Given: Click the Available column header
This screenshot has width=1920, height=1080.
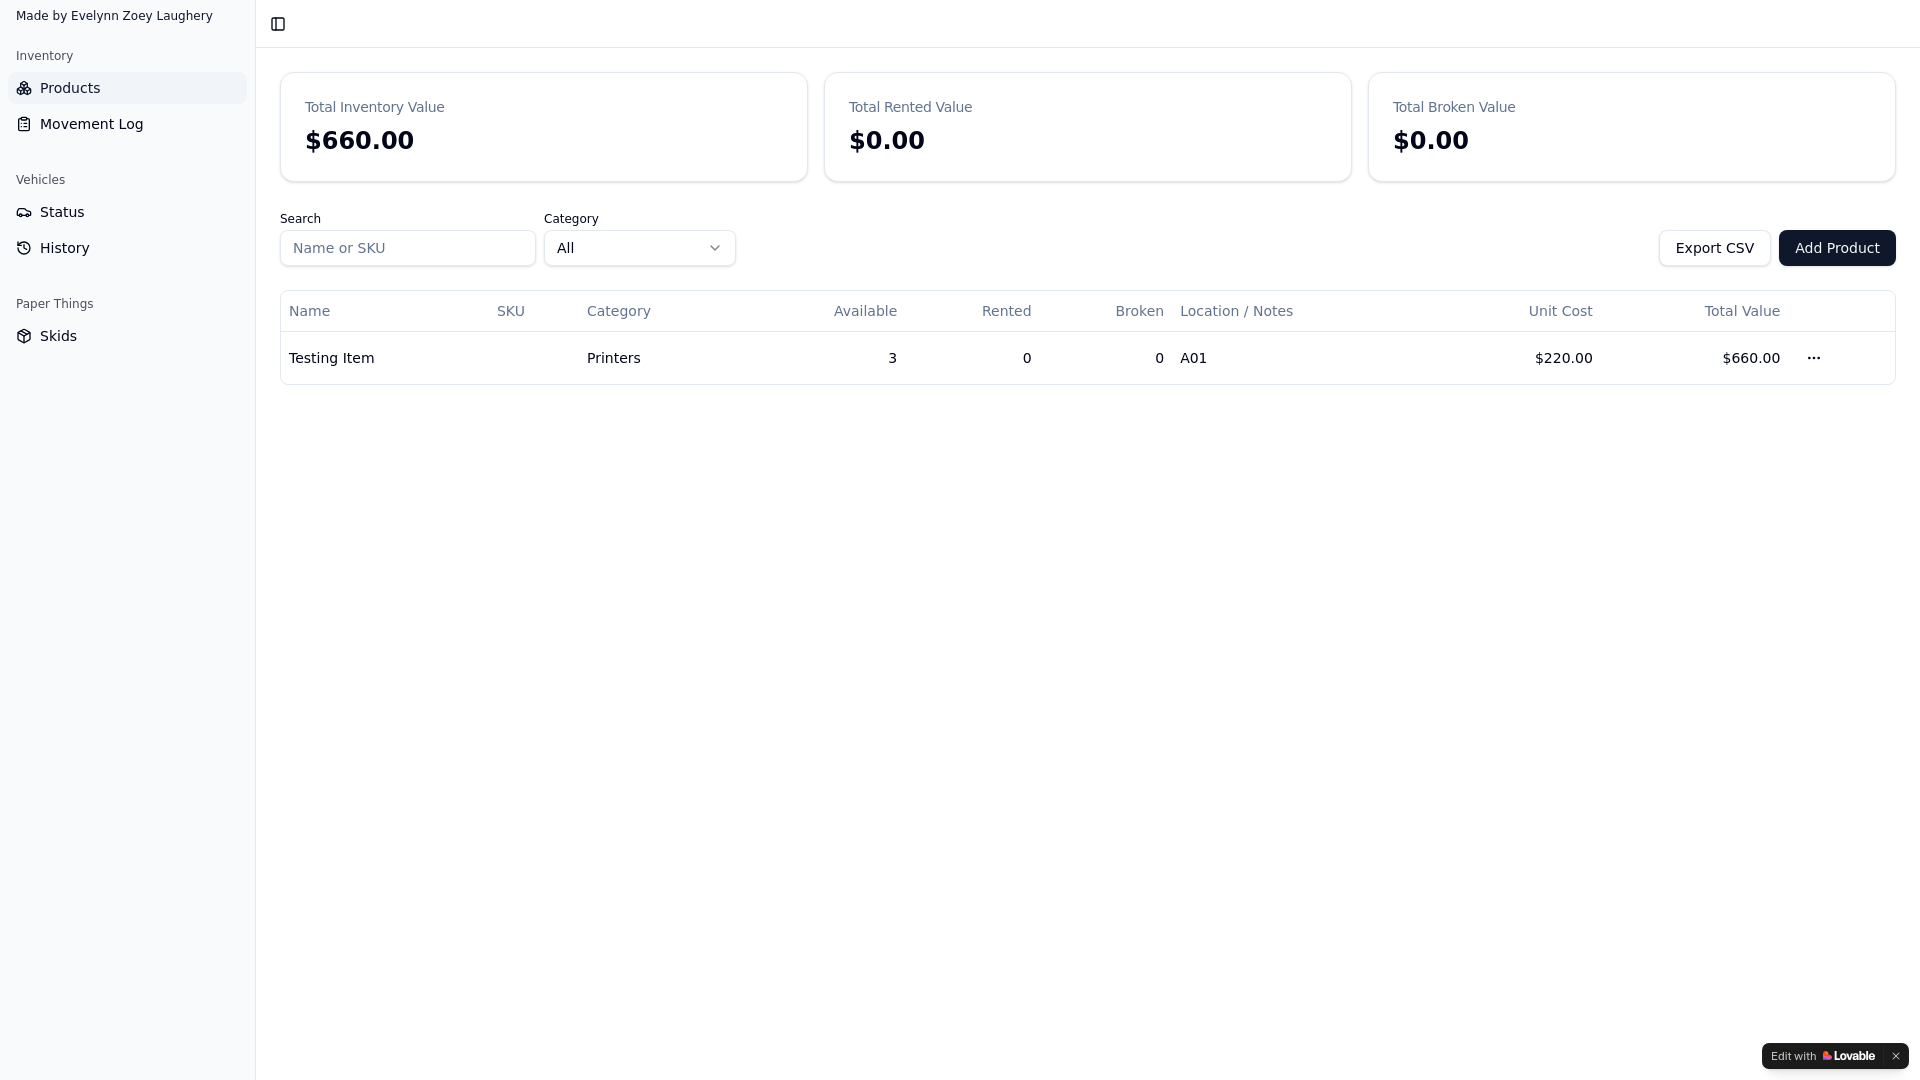Looking at the screenshot, I should [x=865, y=311].
